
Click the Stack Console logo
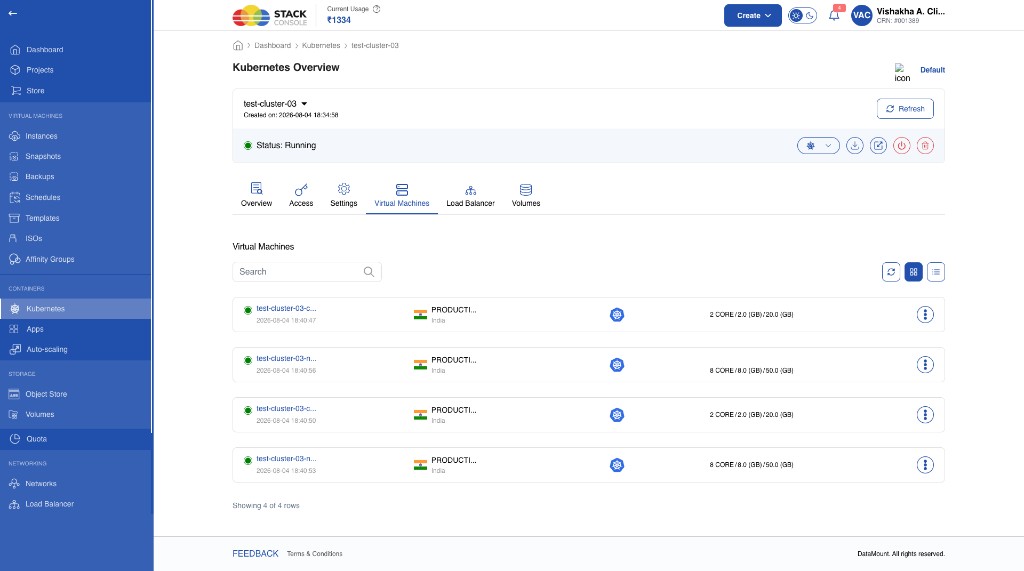[269, 16]
